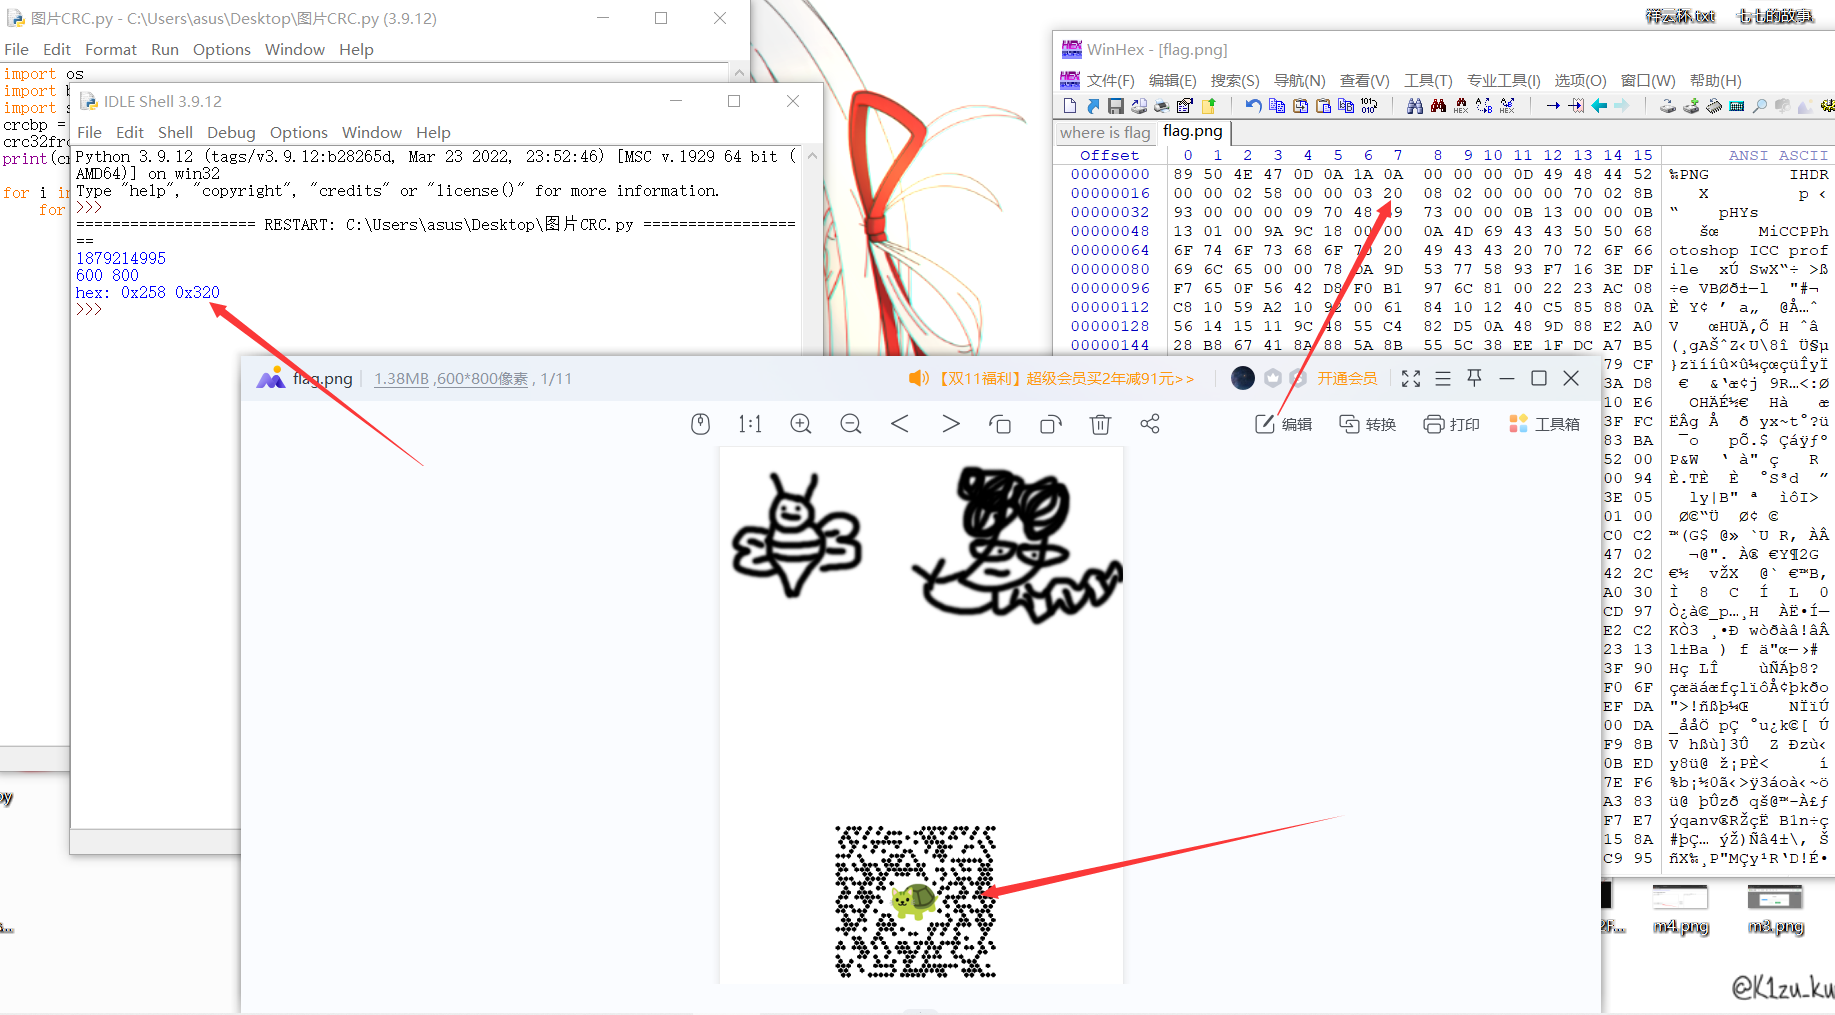
Task: Click user avatar in image viewer
Action: tap(1243, 378)
